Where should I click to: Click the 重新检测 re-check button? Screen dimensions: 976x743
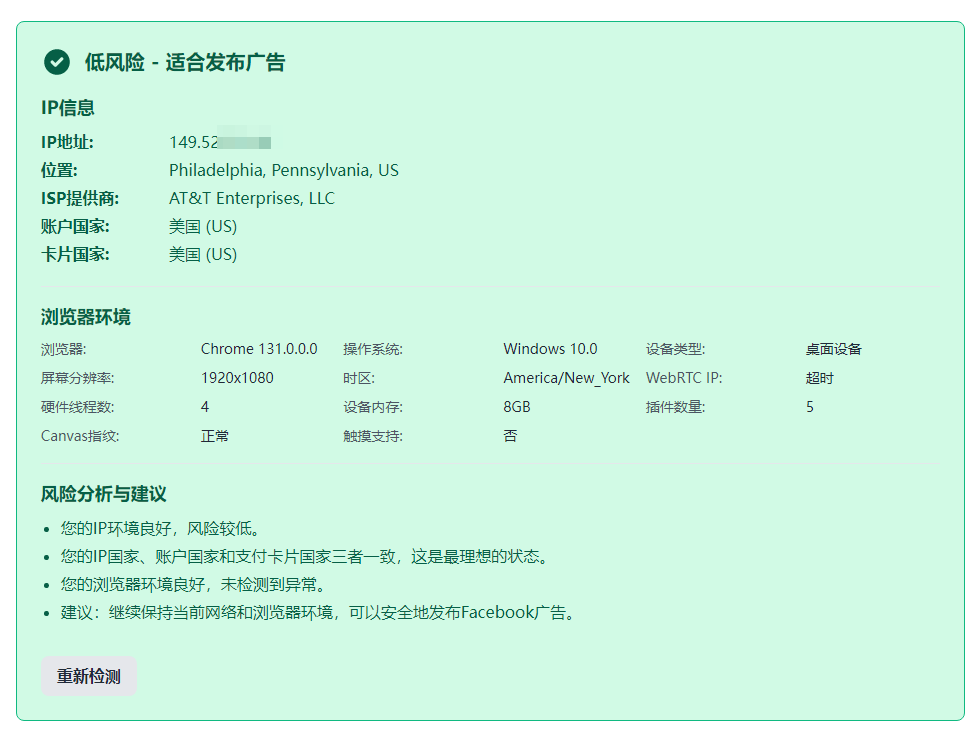(89, 676)
